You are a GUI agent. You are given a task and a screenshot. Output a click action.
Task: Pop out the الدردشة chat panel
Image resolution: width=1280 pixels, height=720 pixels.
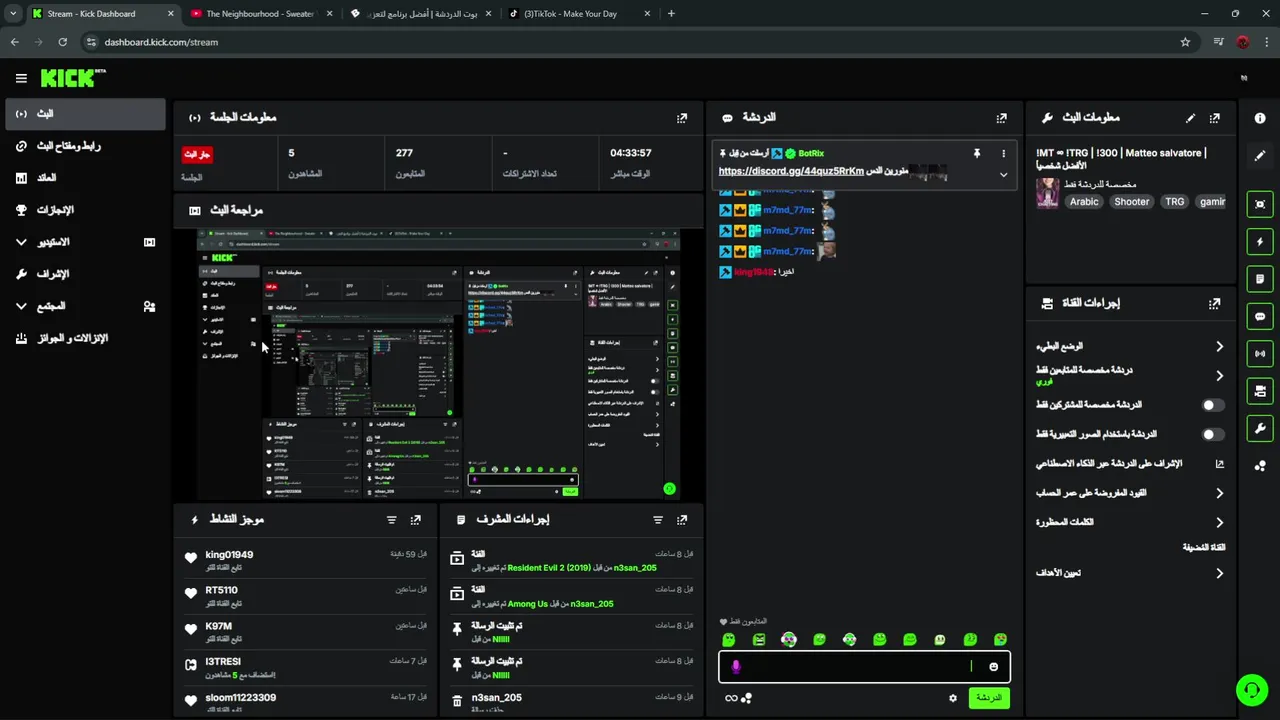coord(1001,117)
